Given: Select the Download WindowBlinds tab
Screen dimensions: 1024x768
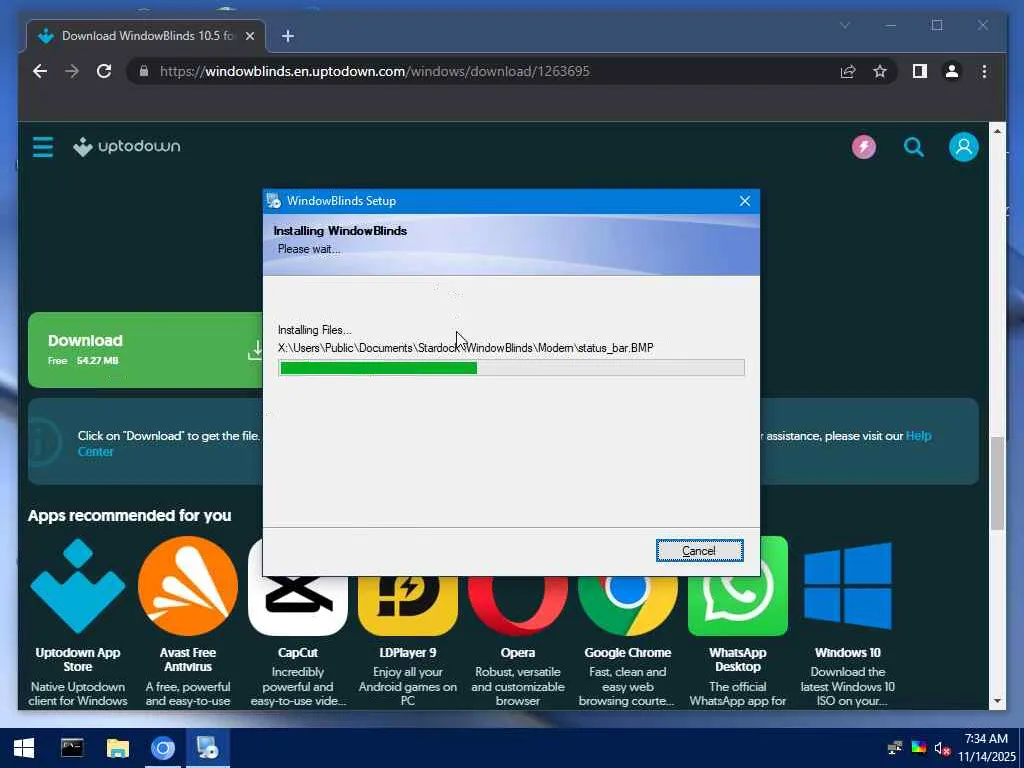Looking at the screenshot, I should click(146, 36).
